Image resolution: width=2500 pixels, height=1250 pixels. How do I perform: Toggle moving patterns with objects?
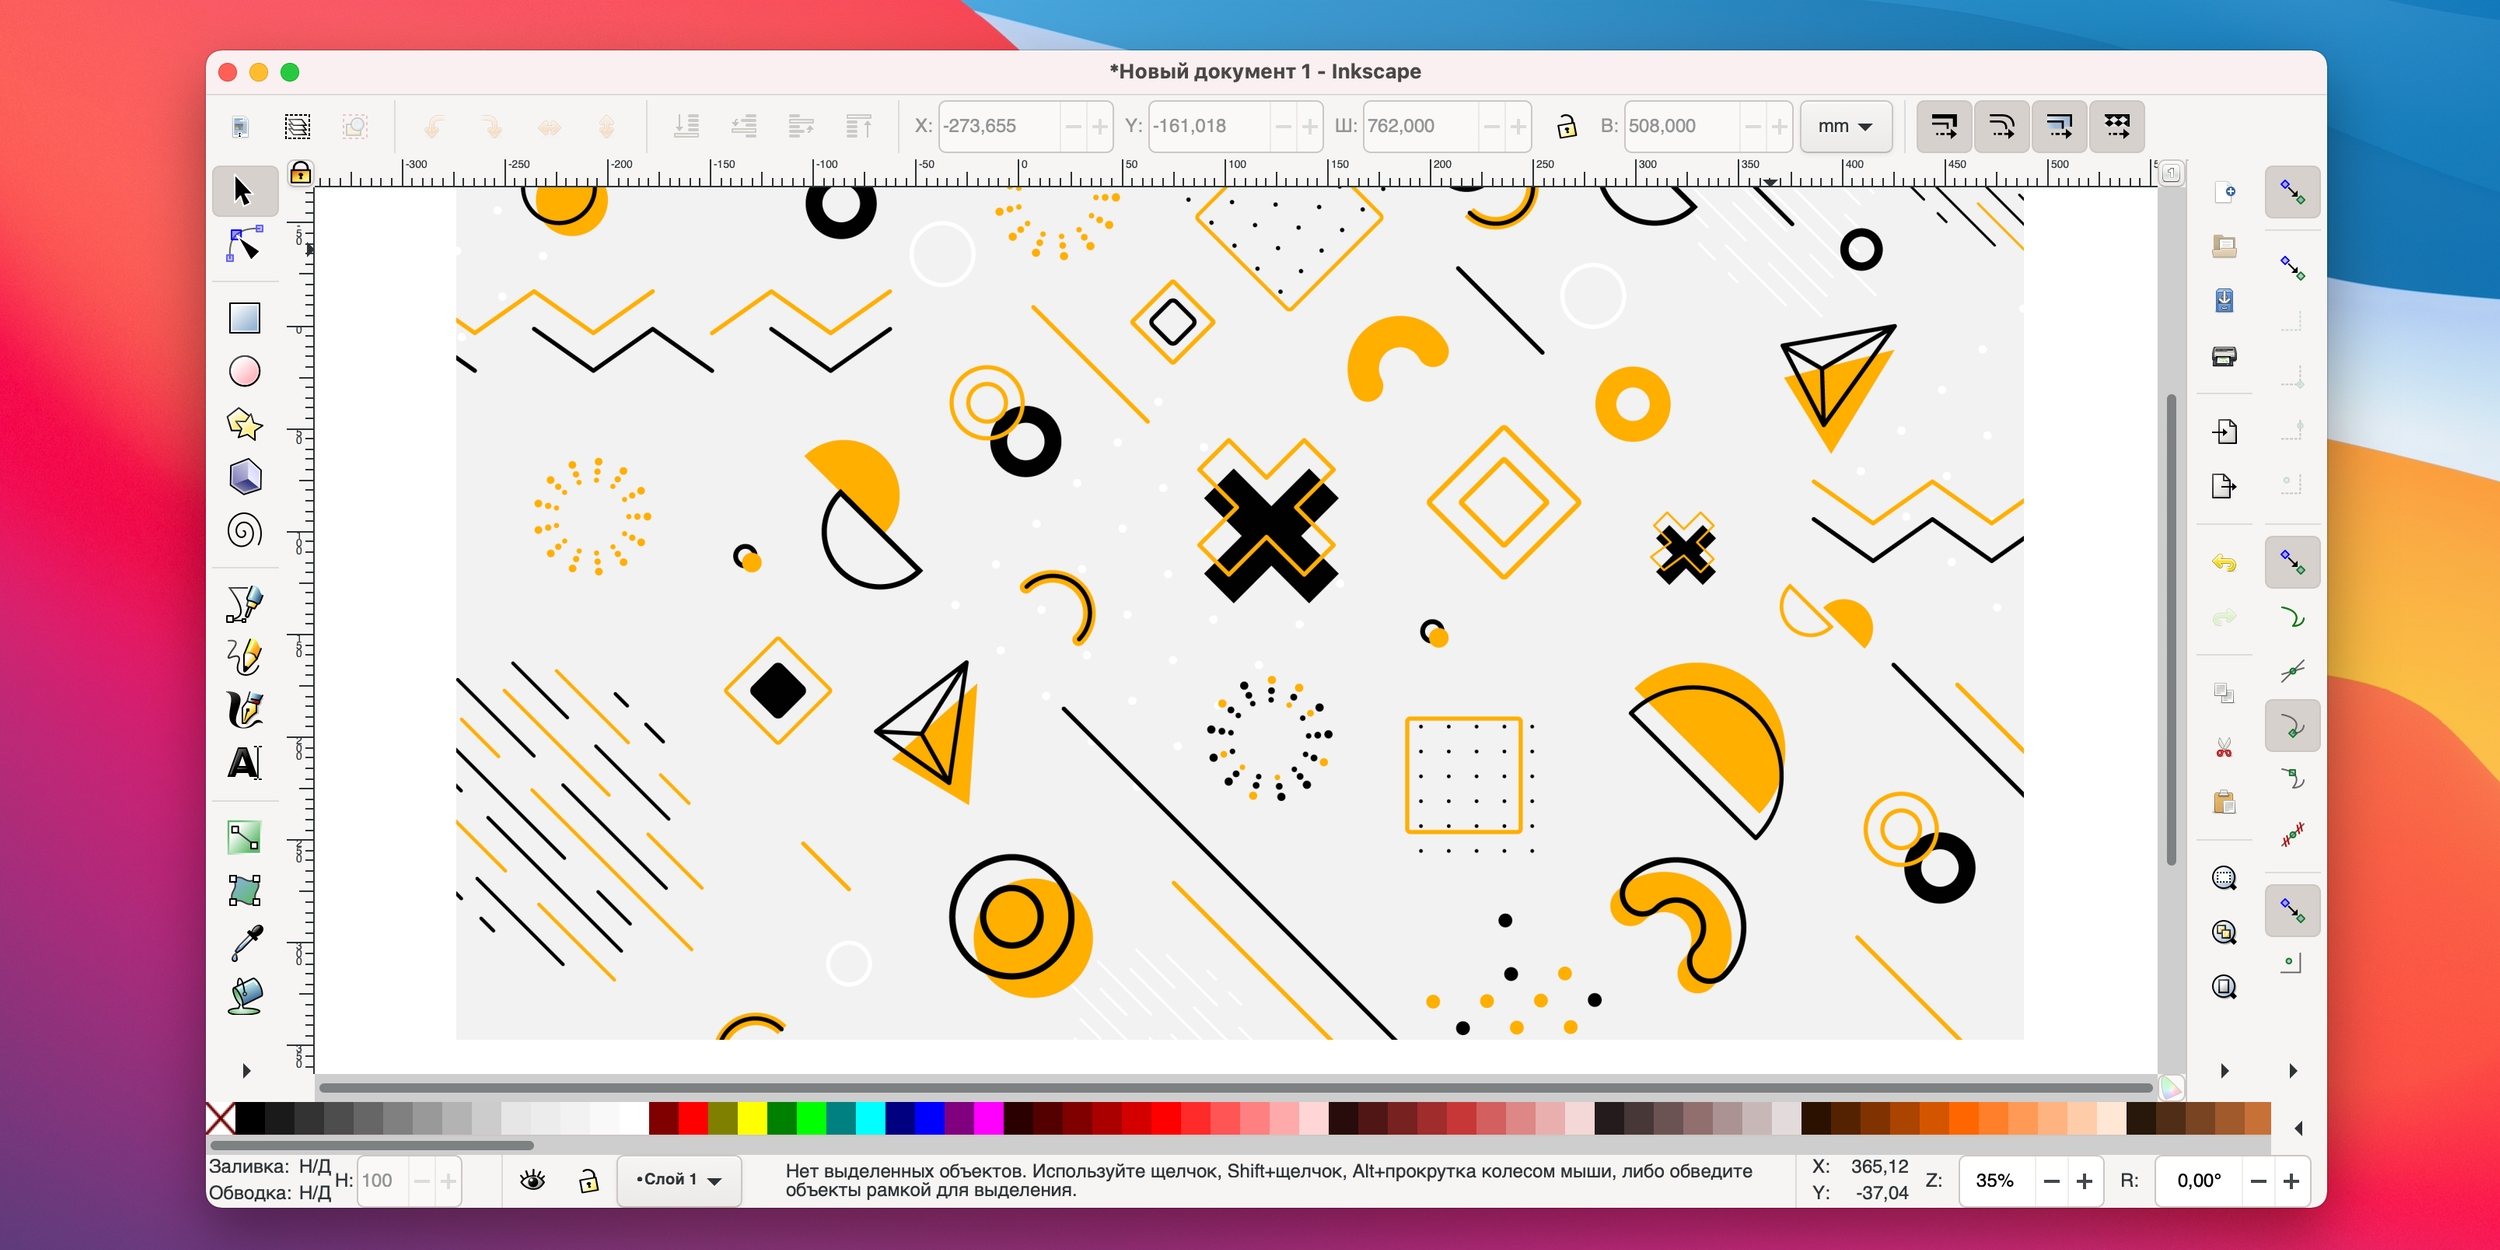point(2118,126)
